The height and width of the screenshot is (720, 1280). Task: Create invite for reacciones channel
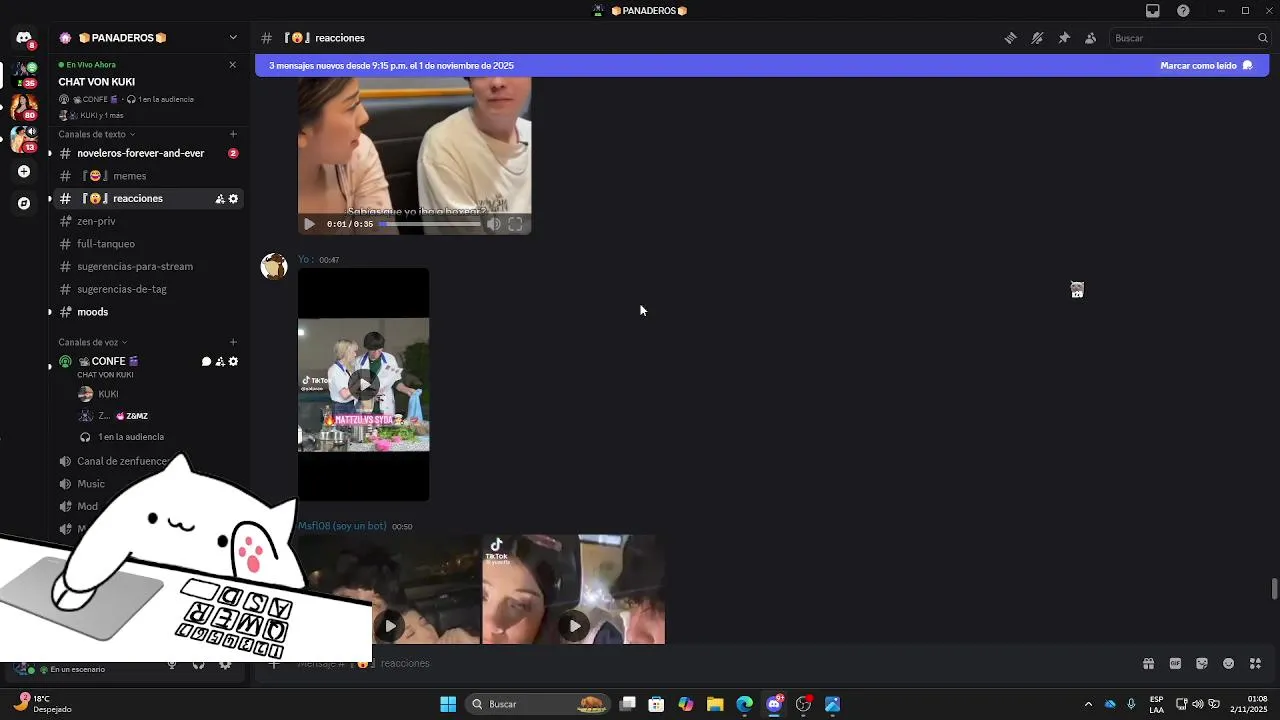[220, 199]
